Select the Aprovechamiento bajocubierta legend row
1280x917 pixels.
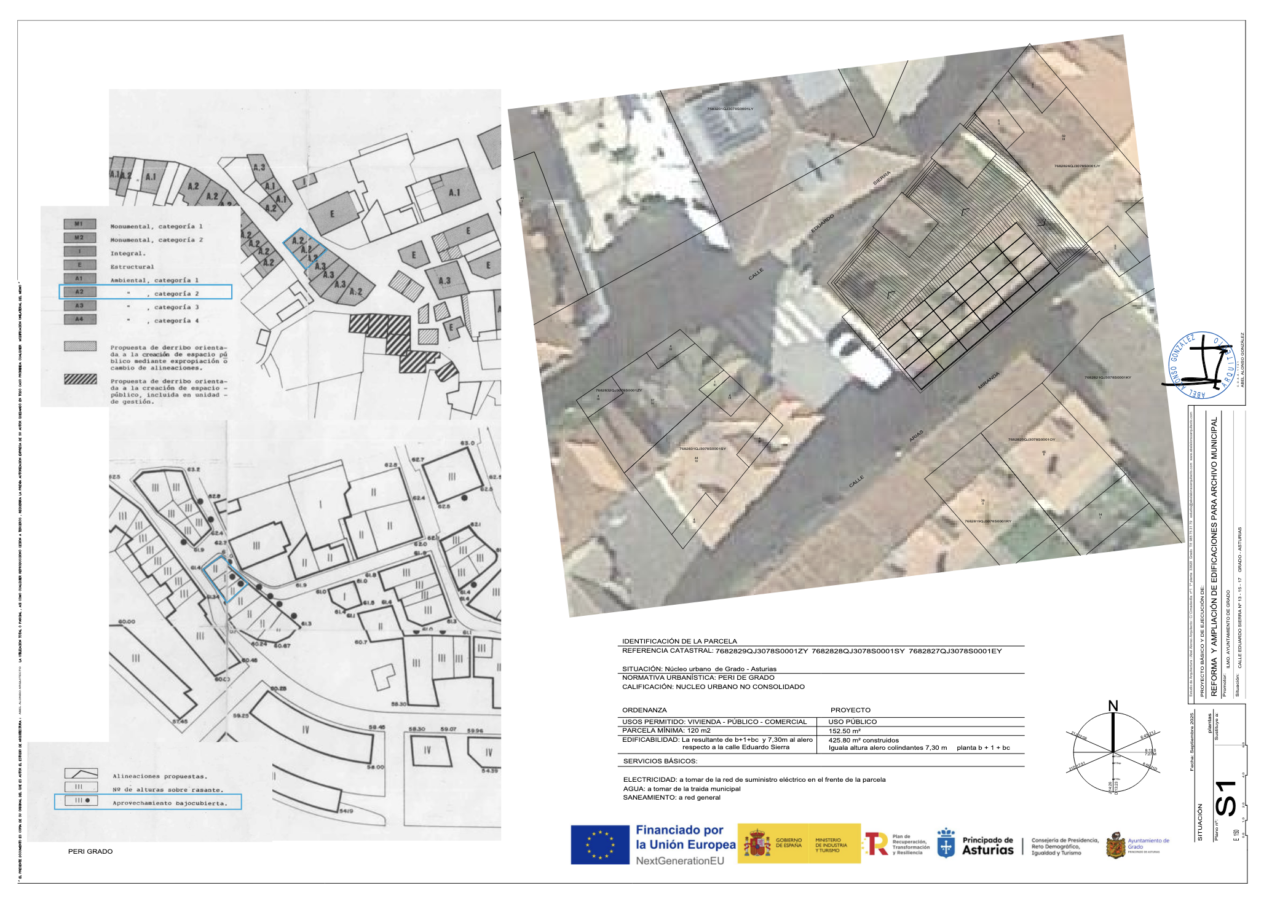(x=147, y=801)
